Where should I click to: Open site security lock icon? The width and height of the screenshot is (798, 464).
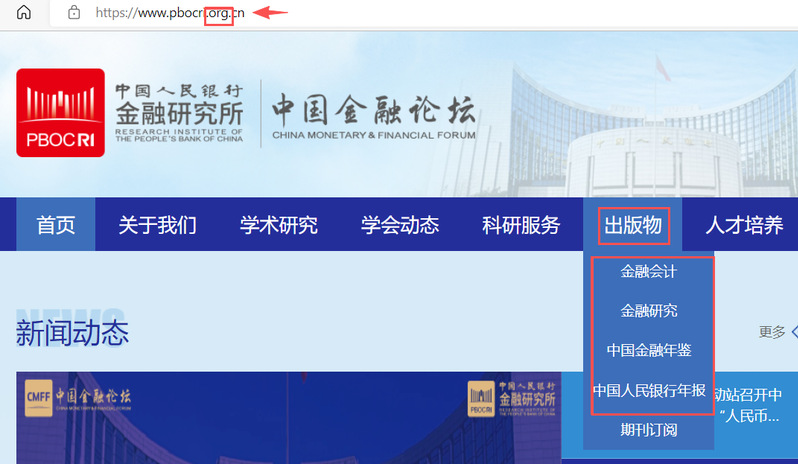pos(72,13)
